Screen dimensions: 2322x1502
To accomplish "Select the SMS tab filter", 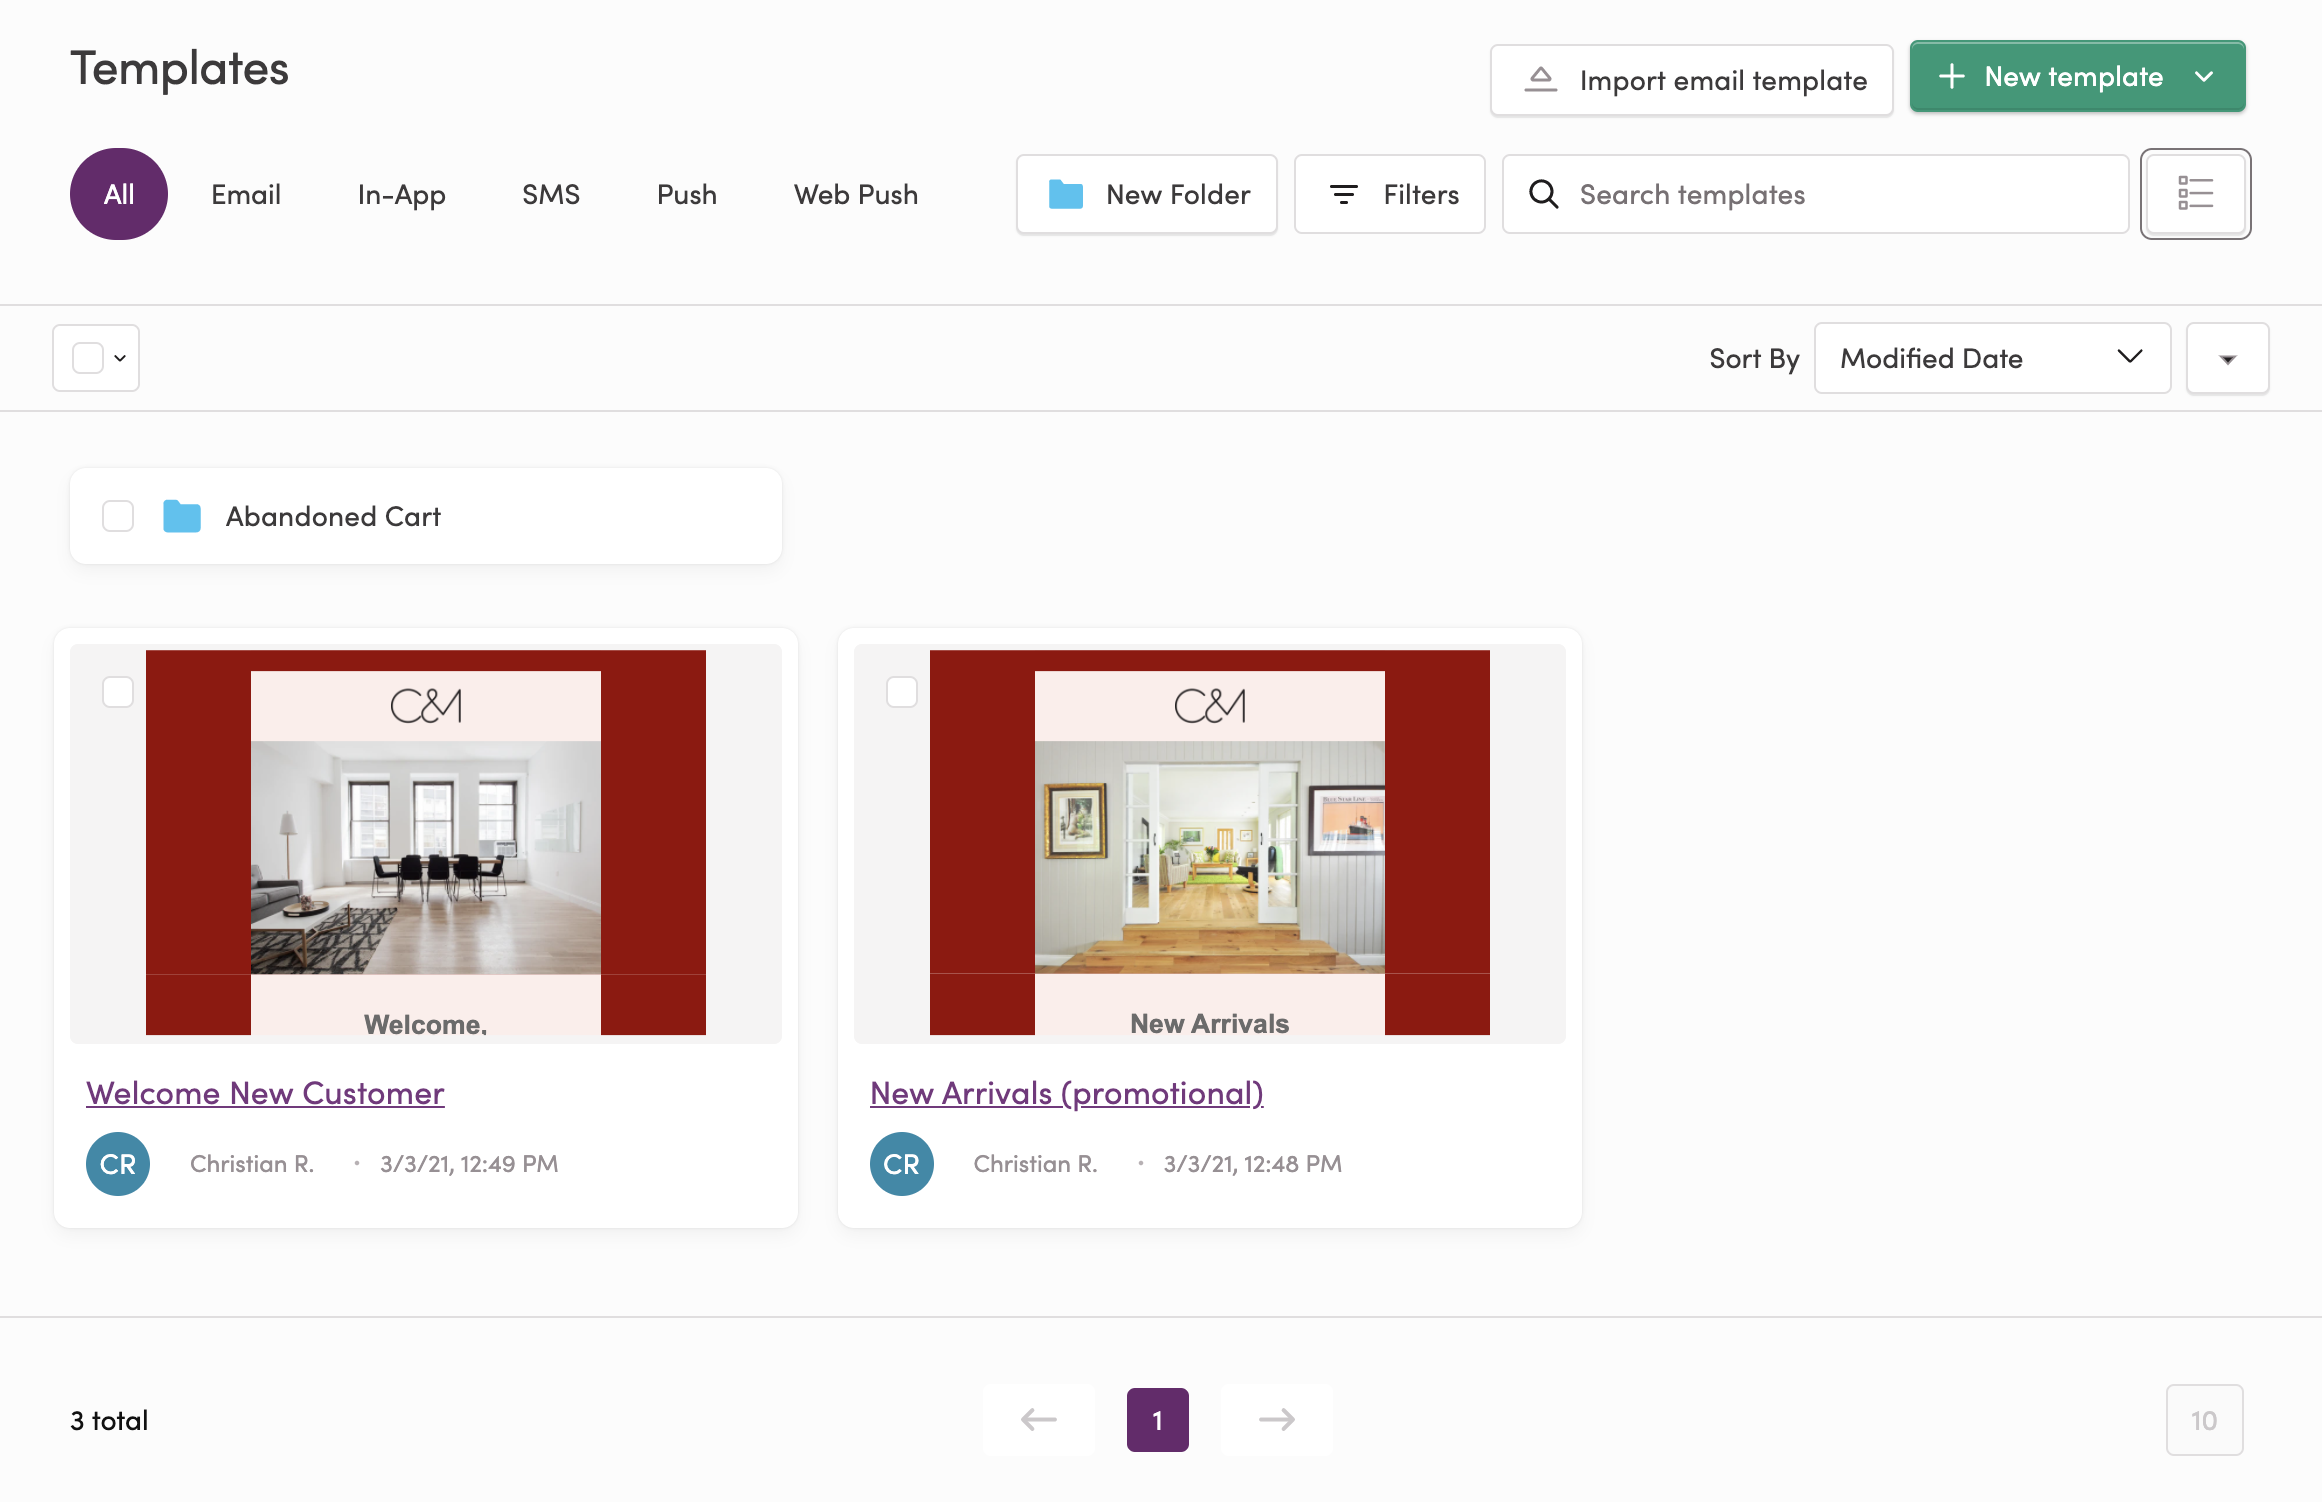I will [550, 193].
